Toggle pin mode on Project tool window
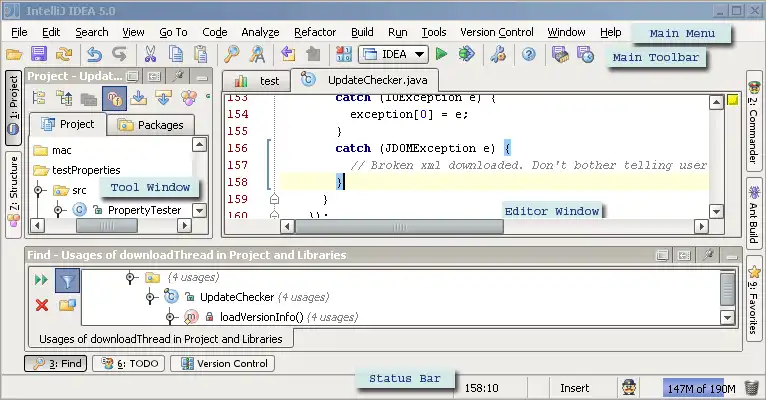Viewport: 766px width, 400px height. 179,76
